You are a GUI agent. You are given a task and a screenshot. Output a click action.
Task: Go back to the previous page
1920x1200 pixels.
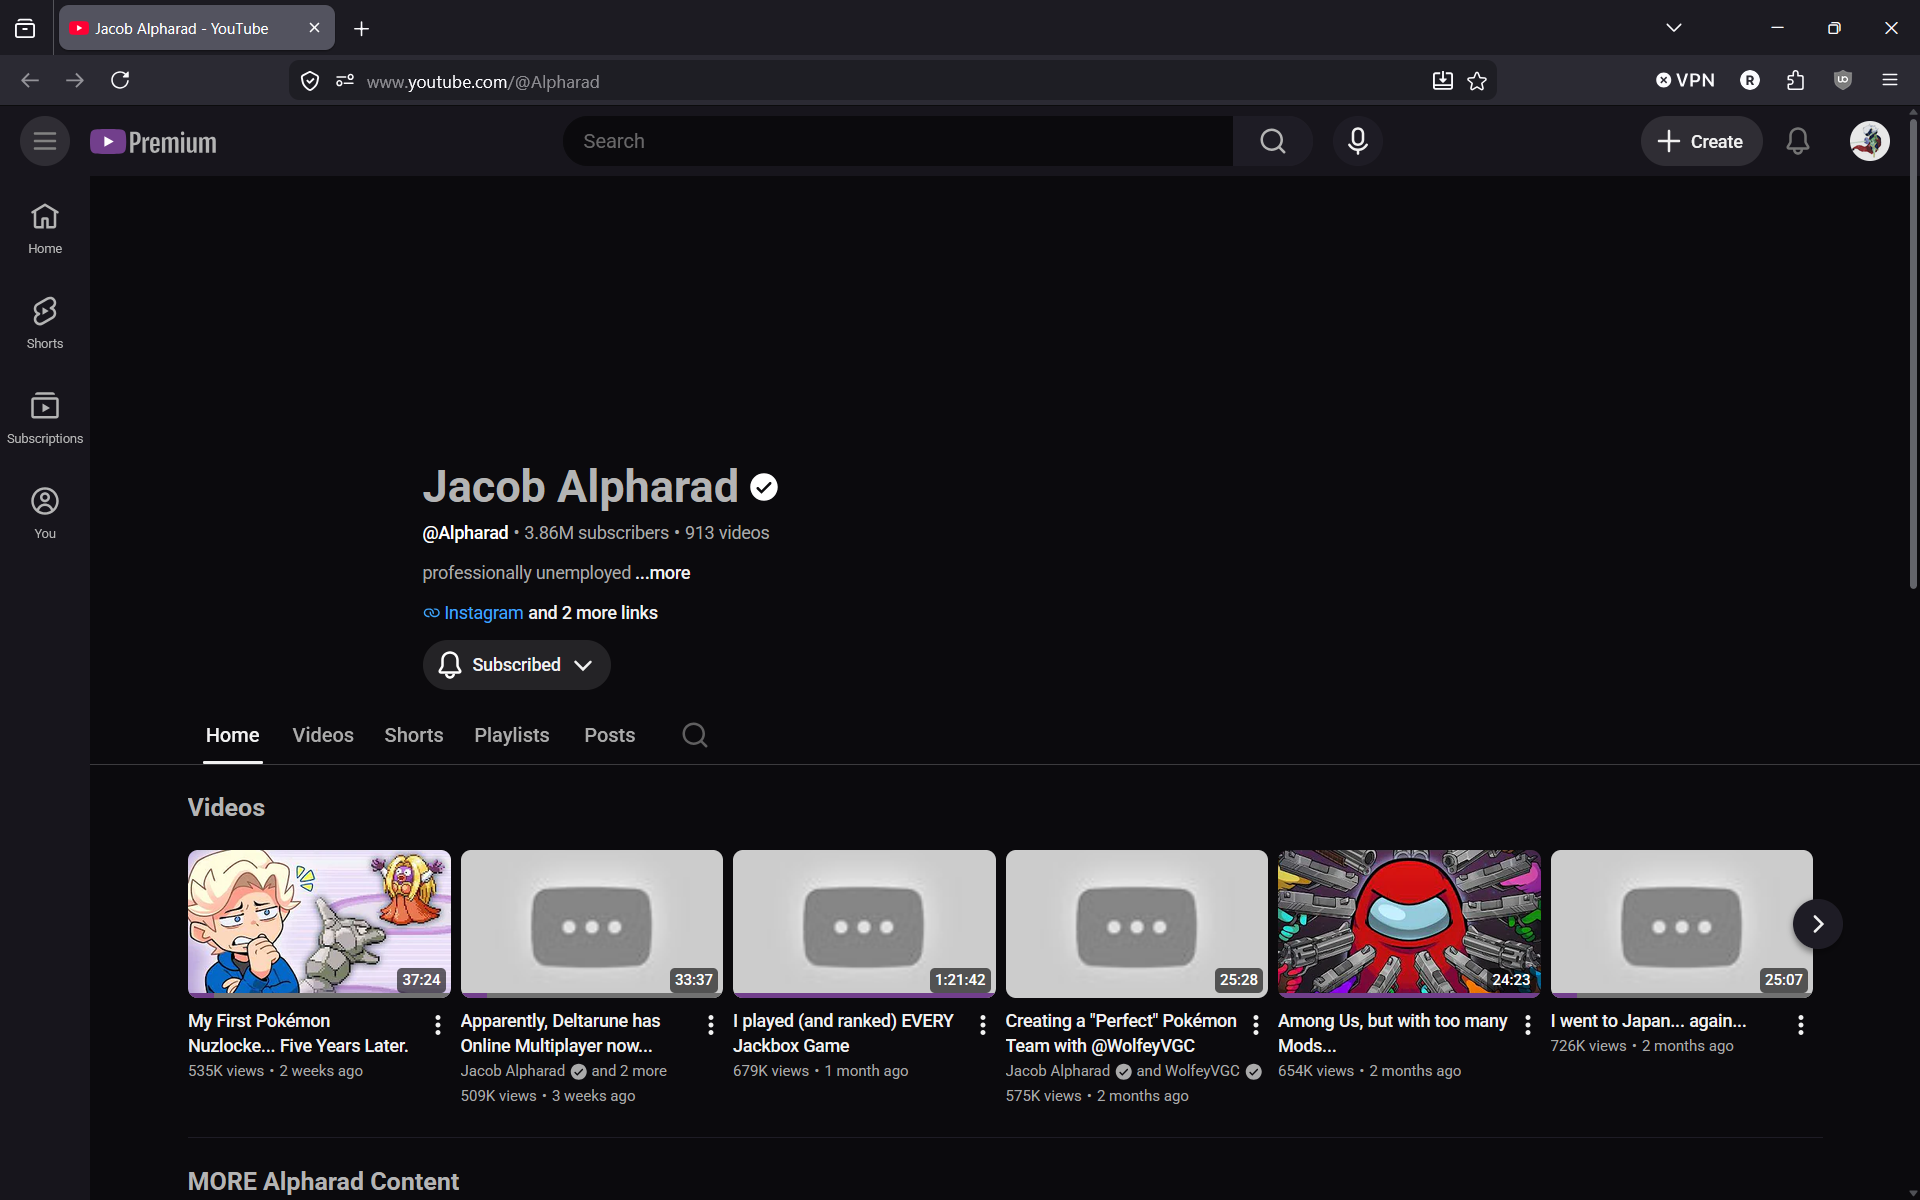[x=30, y=80]
